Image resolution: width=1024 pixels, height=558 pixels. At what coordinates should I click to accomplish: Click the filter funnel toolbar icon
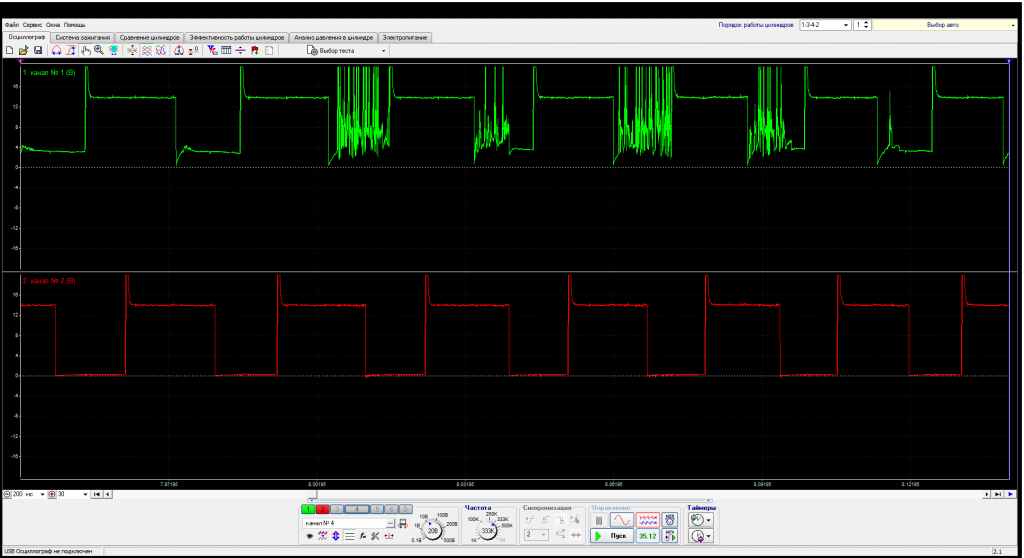[212, 50]
